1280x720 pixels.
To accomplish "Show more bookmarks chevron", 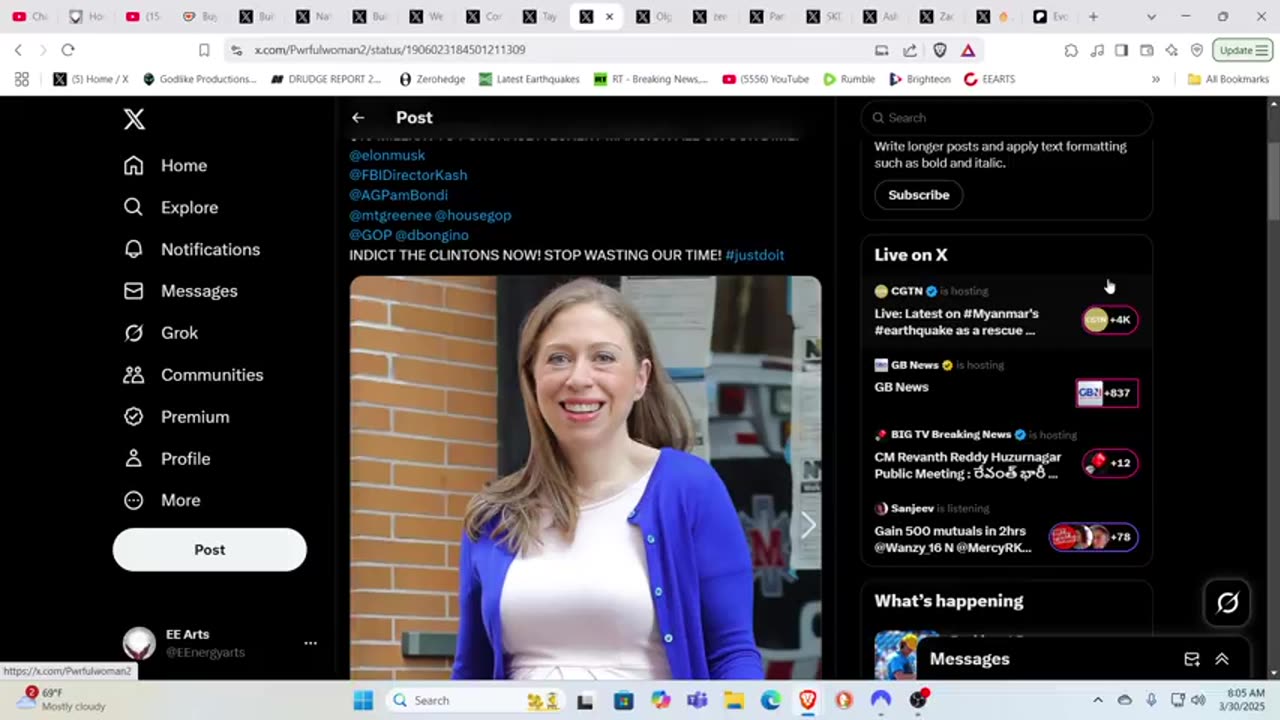I will coord(1156,79).
